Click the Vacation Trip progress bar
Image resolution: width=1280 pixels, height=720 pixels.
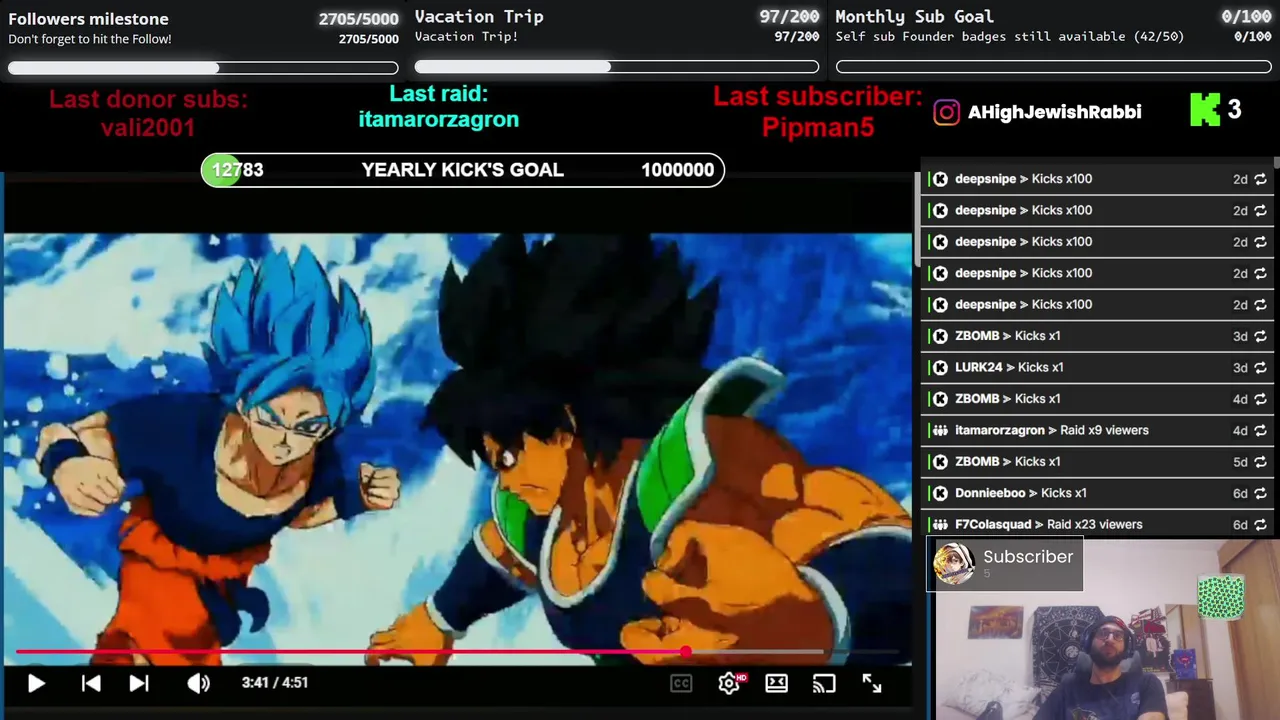(x=617, y=67)
